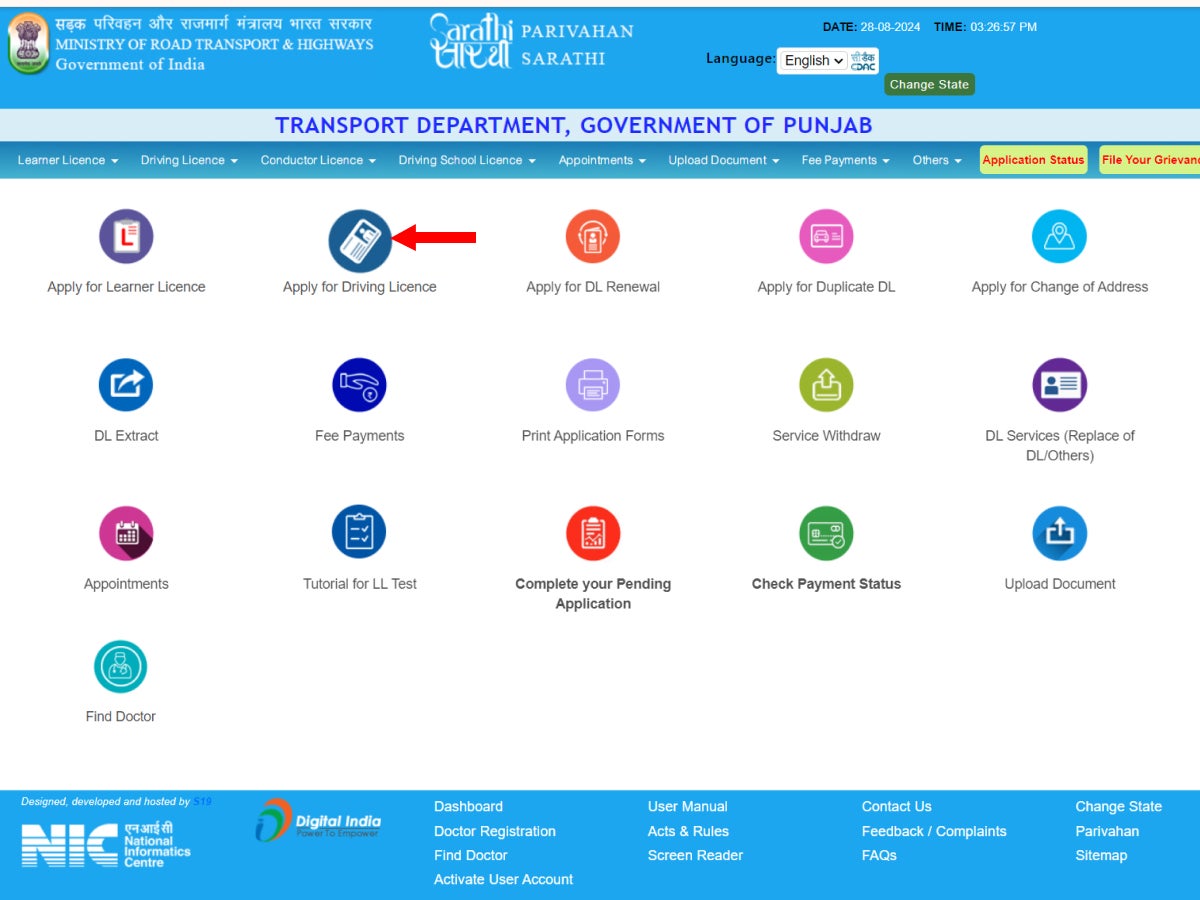Select the Service Withdraw icon
1200x900 pixels.
click(x=826, y=385)
